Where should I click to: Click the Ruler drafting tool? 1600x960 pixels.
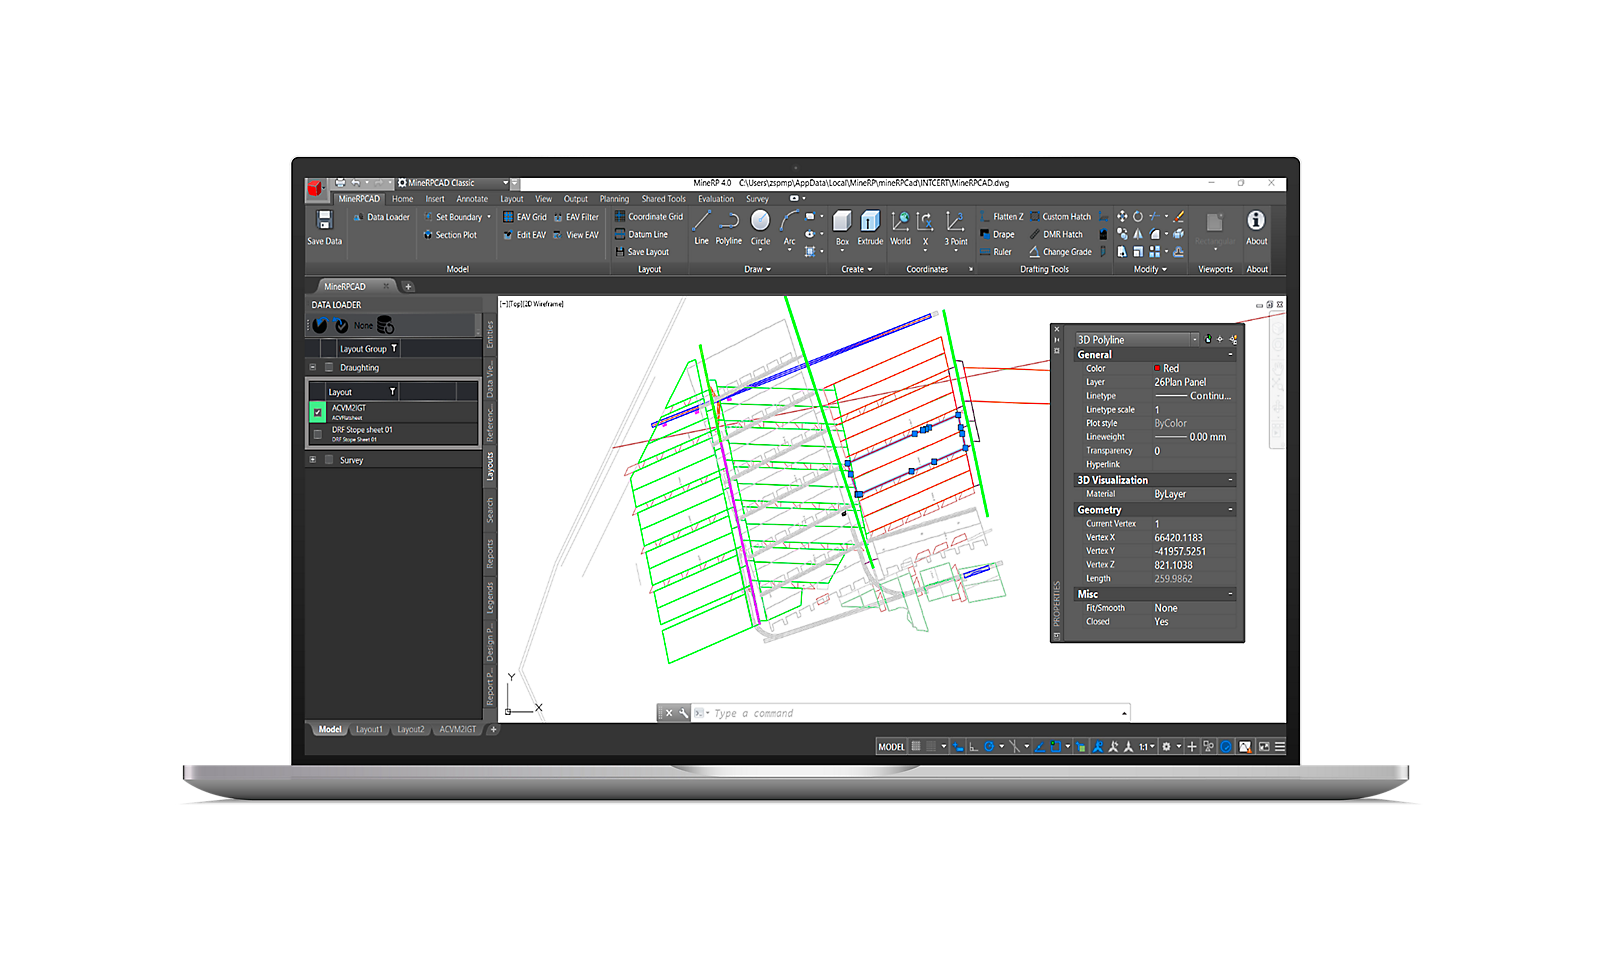click(x=996, y=252)
